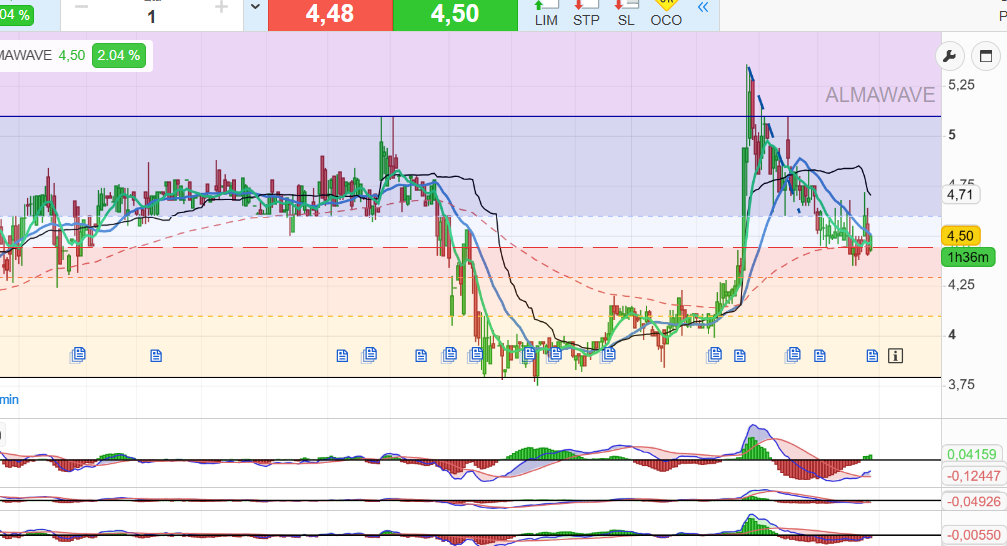The image size is (1007, 546).
Task: Open the black info icon on the chart
Action: point(895,355)
